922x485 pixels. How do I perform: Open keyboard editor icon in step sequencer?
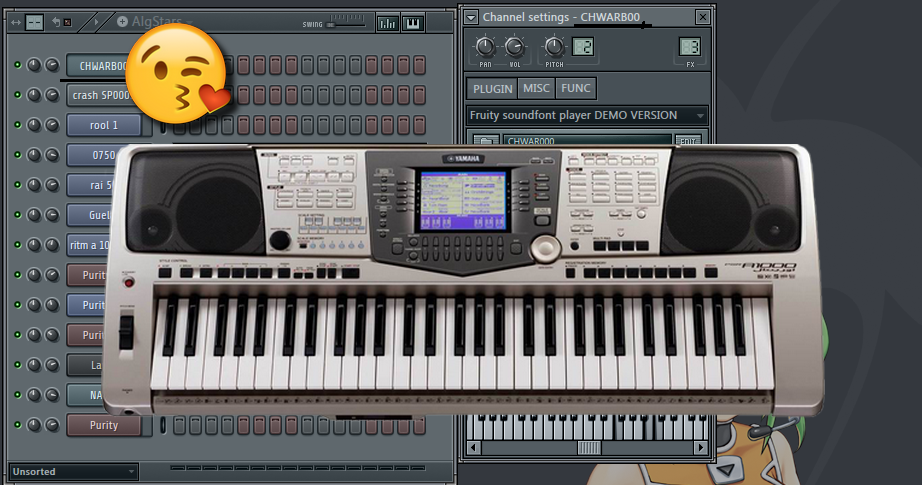tap(413, 23)
